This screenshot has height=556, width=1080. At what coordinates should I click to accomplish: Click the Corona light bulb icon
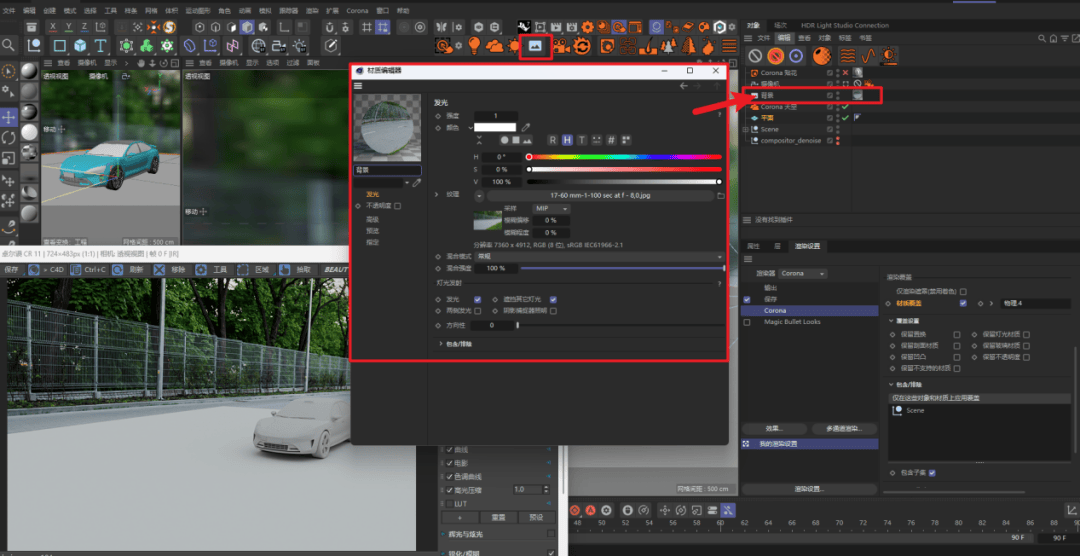point(473,46)
